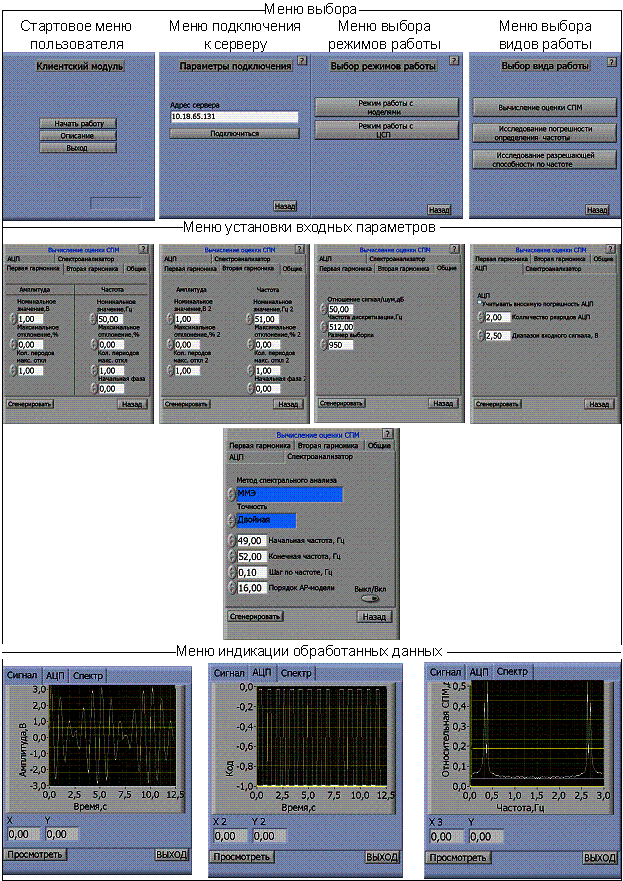Step the Порядок АР-модели value 16,00
The image size is (623, 881).
(231, 588)
